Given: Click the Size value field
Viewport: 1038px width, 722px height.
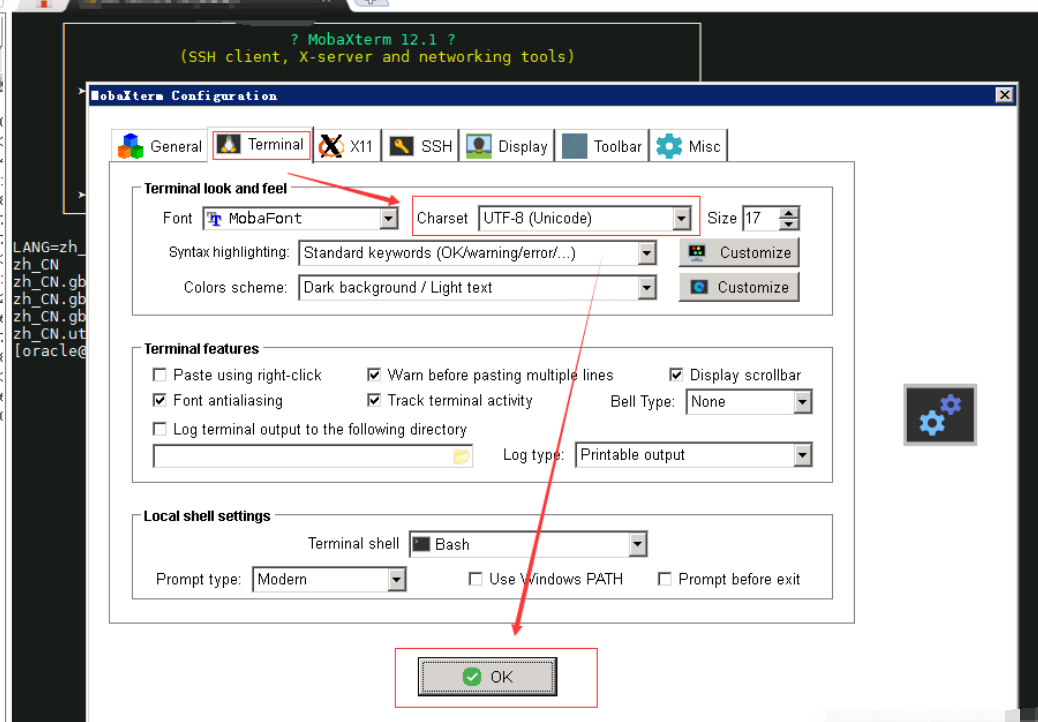Looking at the screenshot, I should (761, 218).
